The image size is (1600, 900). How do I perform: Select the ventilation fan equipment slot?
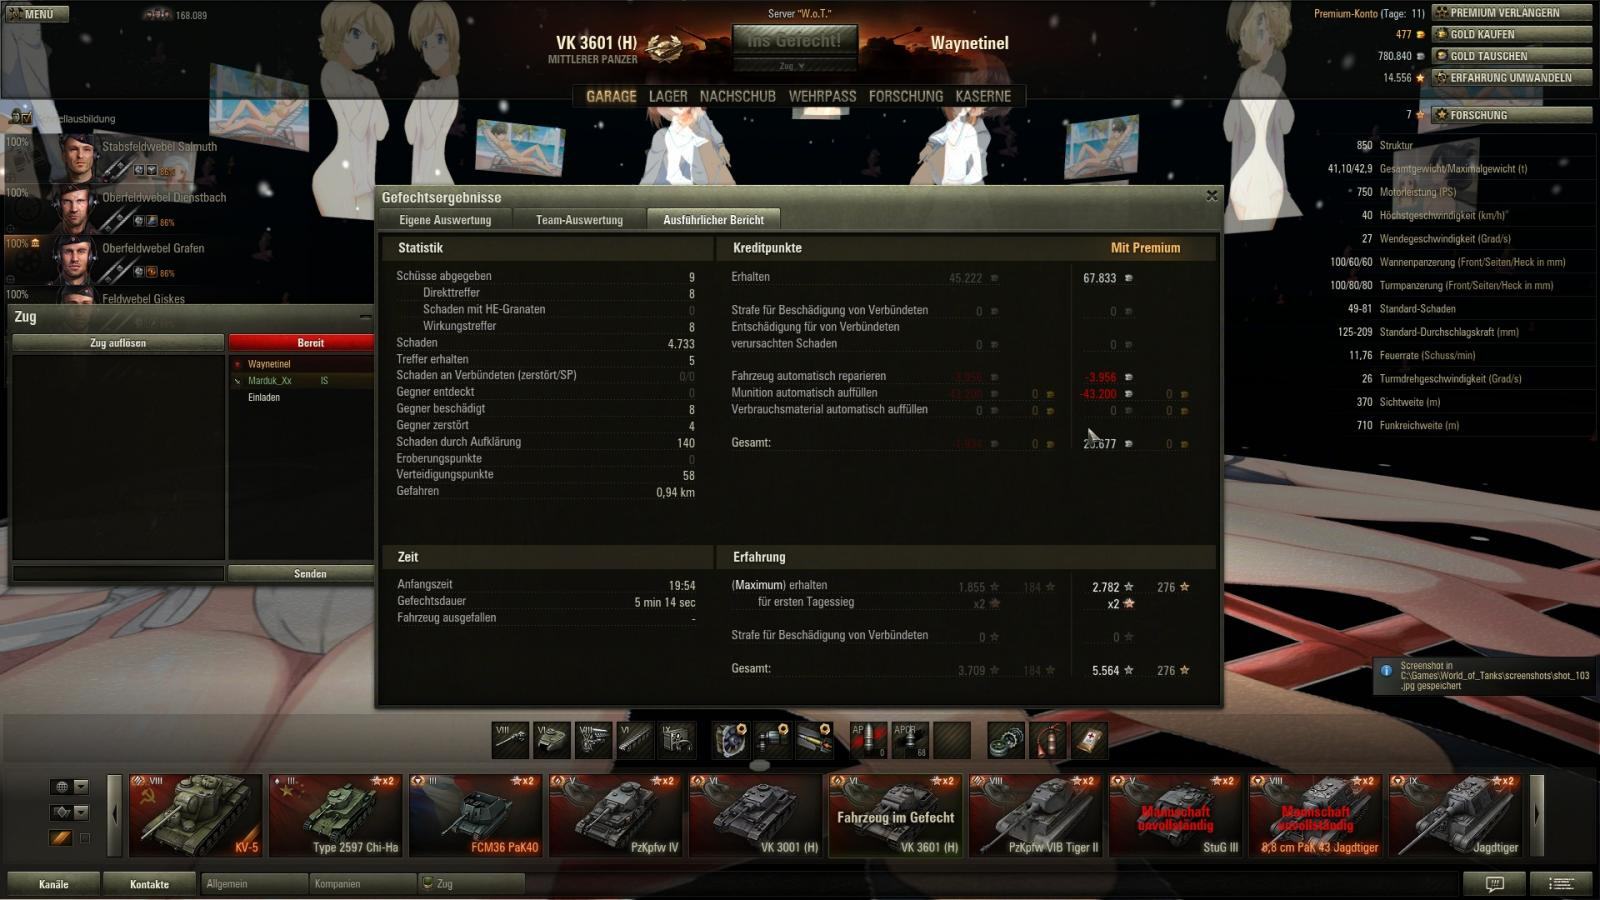[x=731, y=740]
